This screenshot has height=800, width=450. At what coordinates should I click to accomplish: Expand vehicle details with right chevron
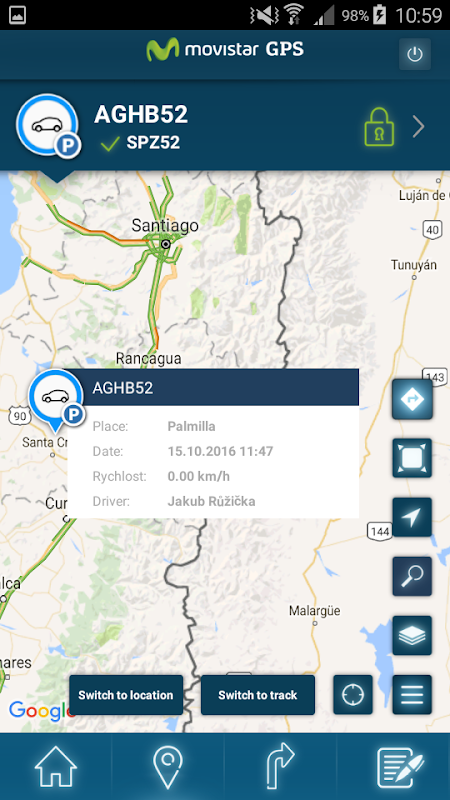(418, 127)
